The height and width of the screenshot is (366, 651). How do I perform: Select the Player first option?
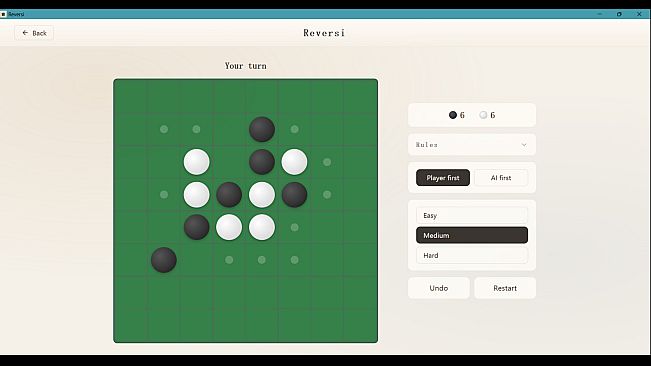[443, 178]
